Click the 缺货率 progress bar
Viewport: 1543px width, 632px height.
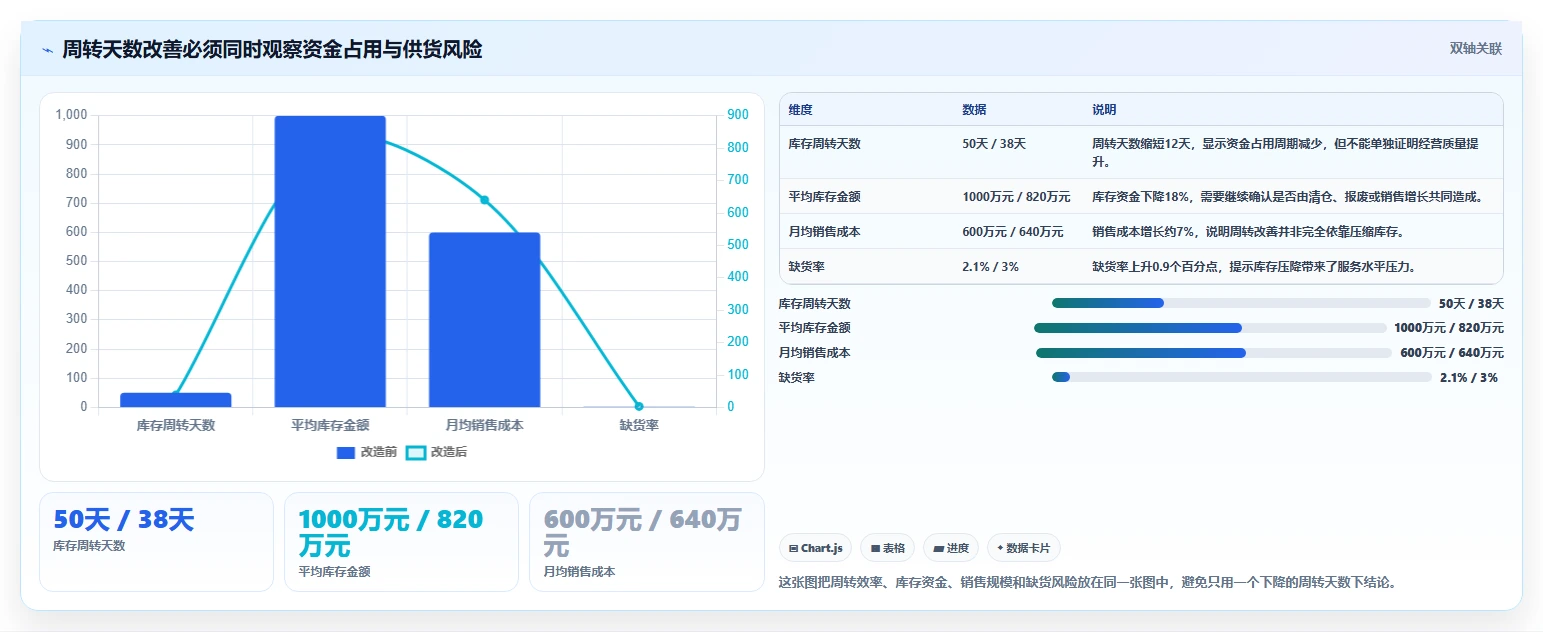coord(1241,377)
